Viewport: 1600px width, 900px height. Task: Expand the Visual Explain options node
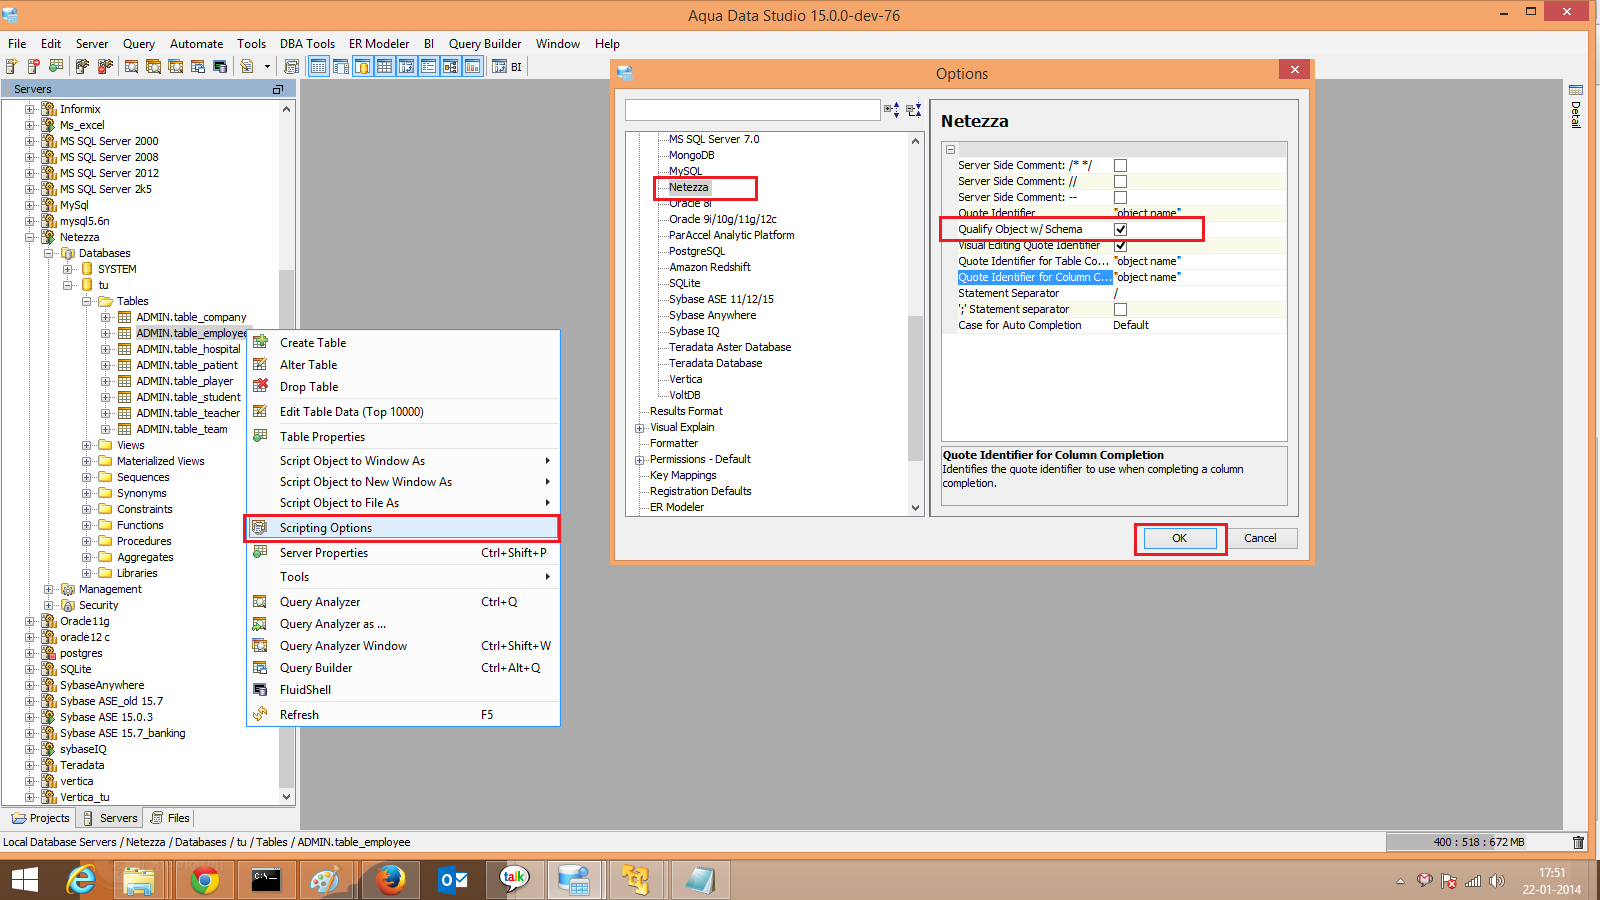(639, 427)
